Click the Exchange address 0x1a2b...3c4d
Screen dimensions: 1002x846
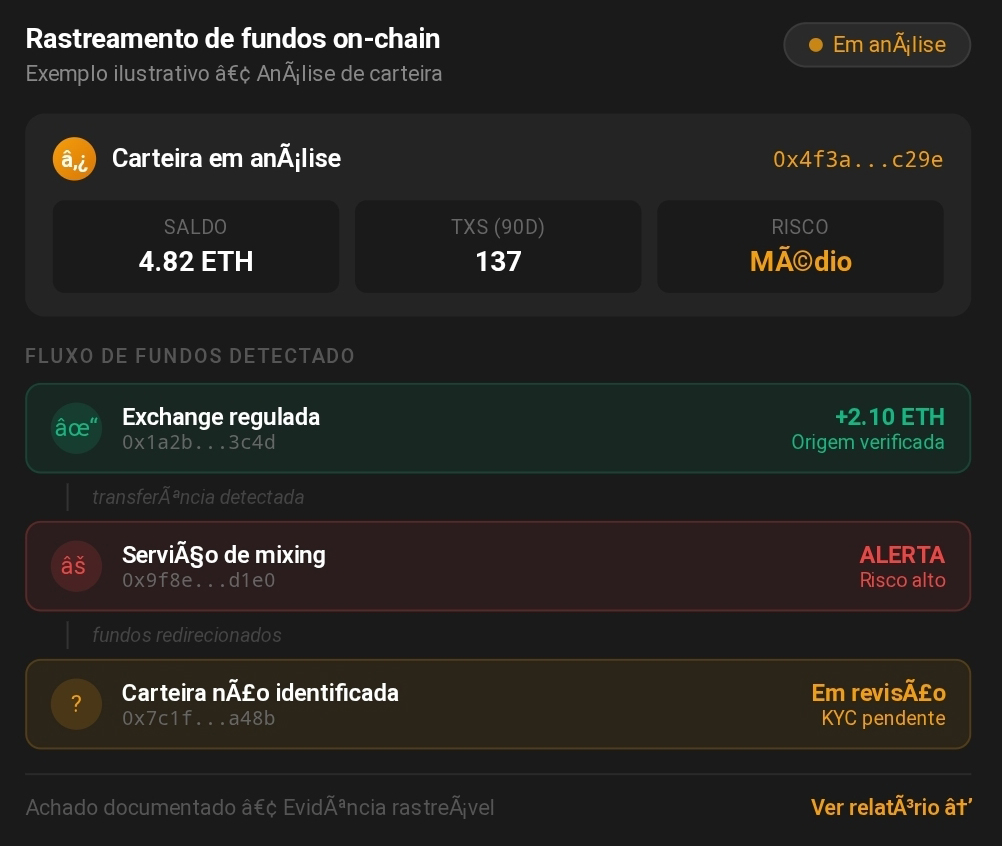pyautogui.click(x=199, y=442)
